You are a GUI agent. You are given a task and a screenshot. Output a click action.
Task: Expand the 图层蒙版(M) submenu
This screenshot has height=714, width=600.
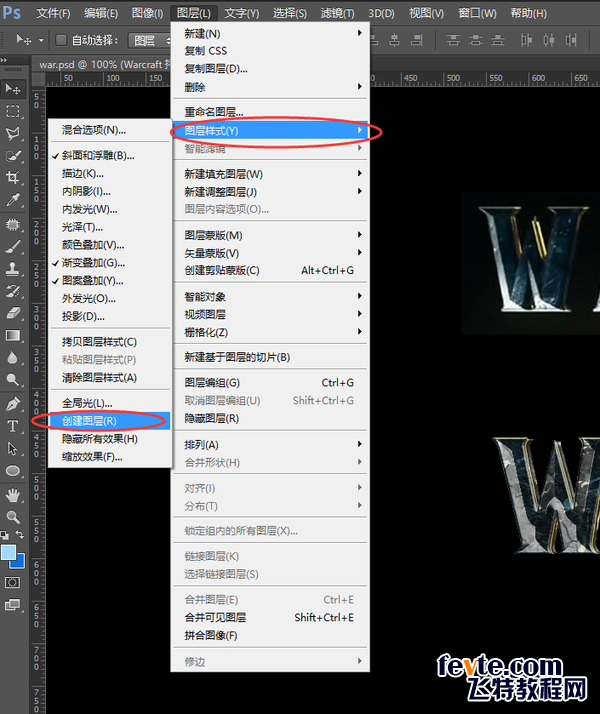(x=270, y=235)
